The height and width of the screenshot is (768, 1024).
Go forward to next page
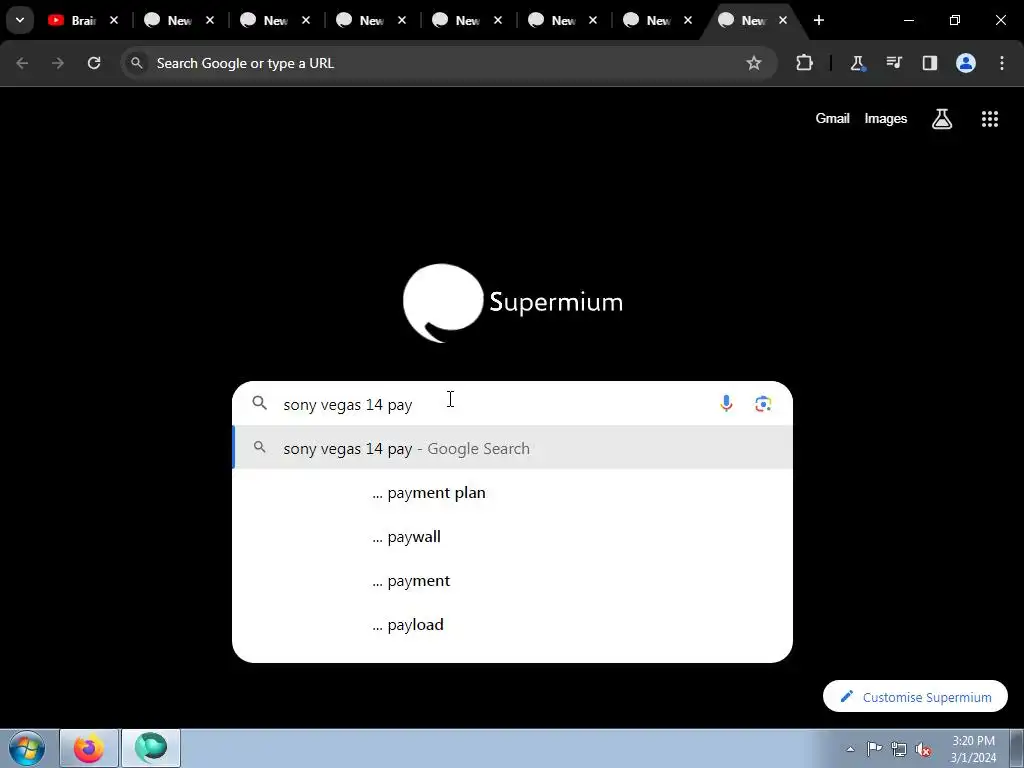[x=58, y=63]
